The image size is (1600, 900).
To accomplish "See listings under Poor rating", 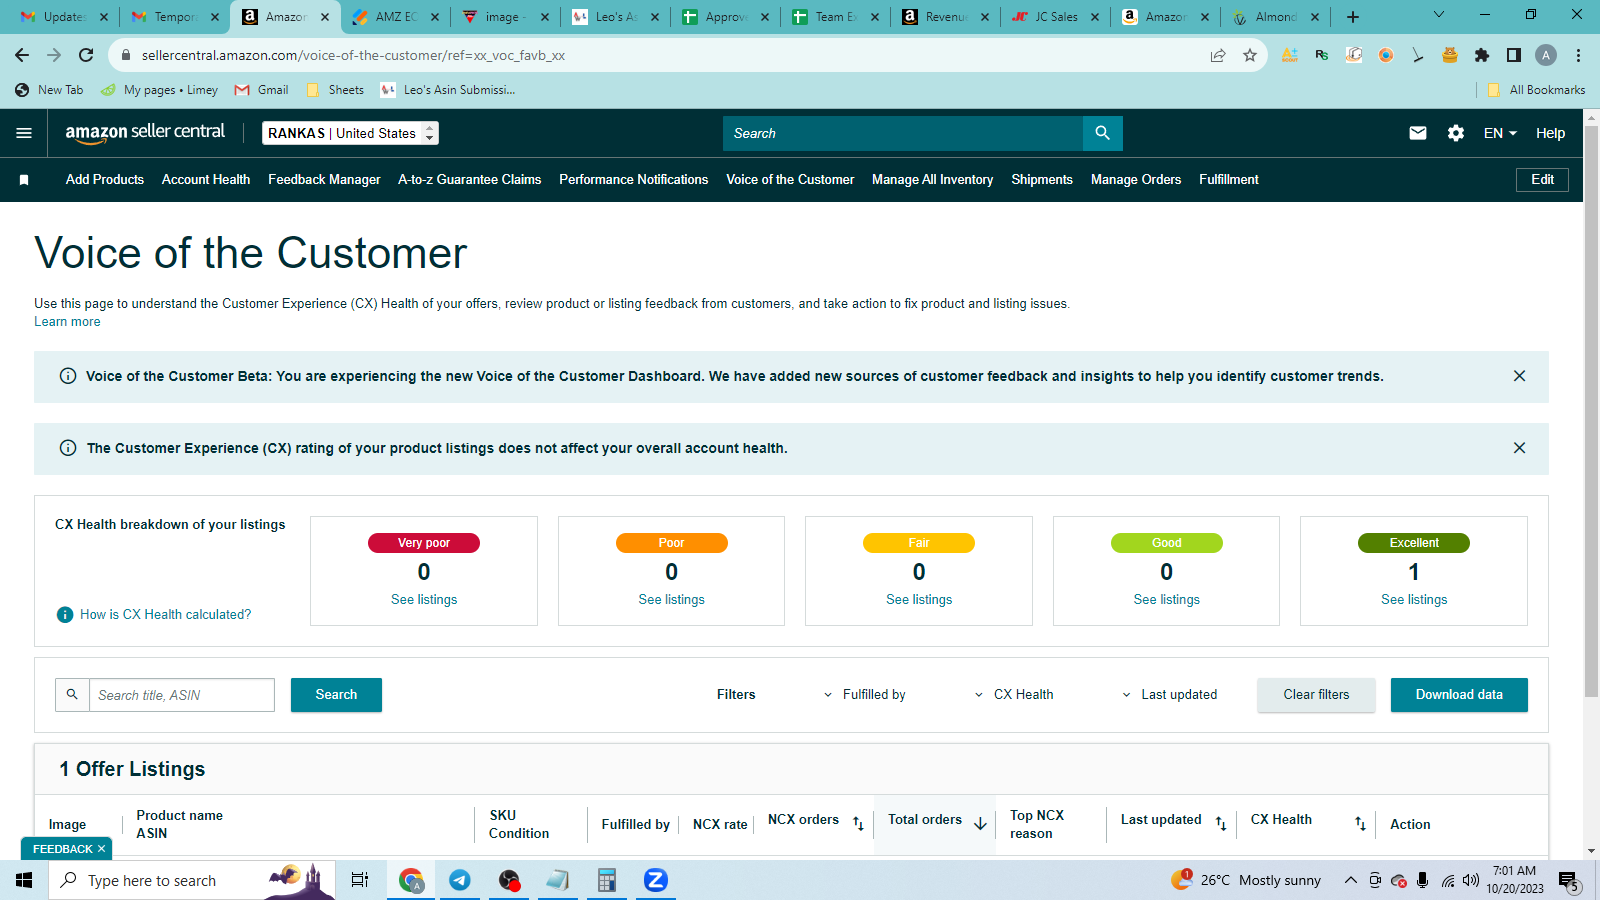I will 672,600.
